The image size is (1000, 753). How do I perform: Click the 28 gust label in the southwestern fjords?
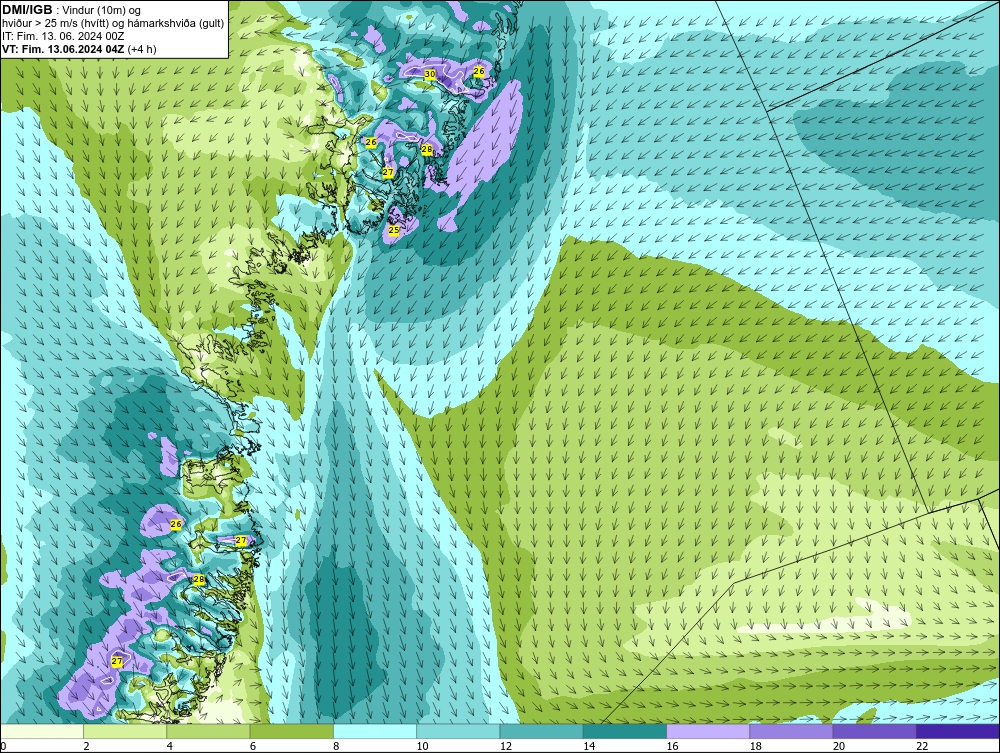198,580
